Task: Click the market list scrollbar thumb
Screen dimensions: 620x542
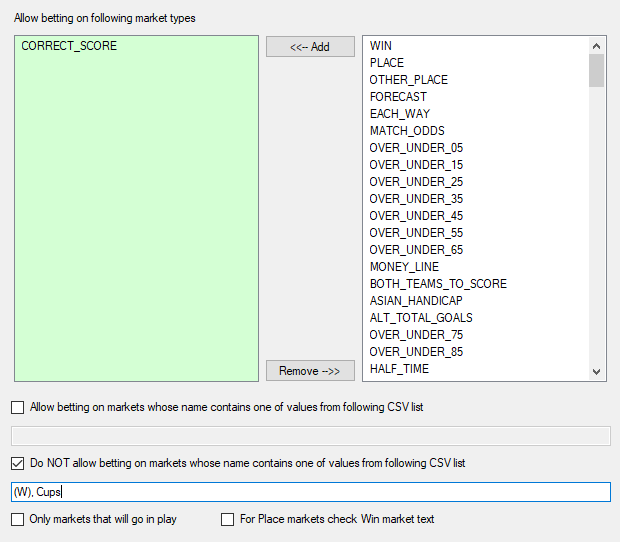Action: 596,70
